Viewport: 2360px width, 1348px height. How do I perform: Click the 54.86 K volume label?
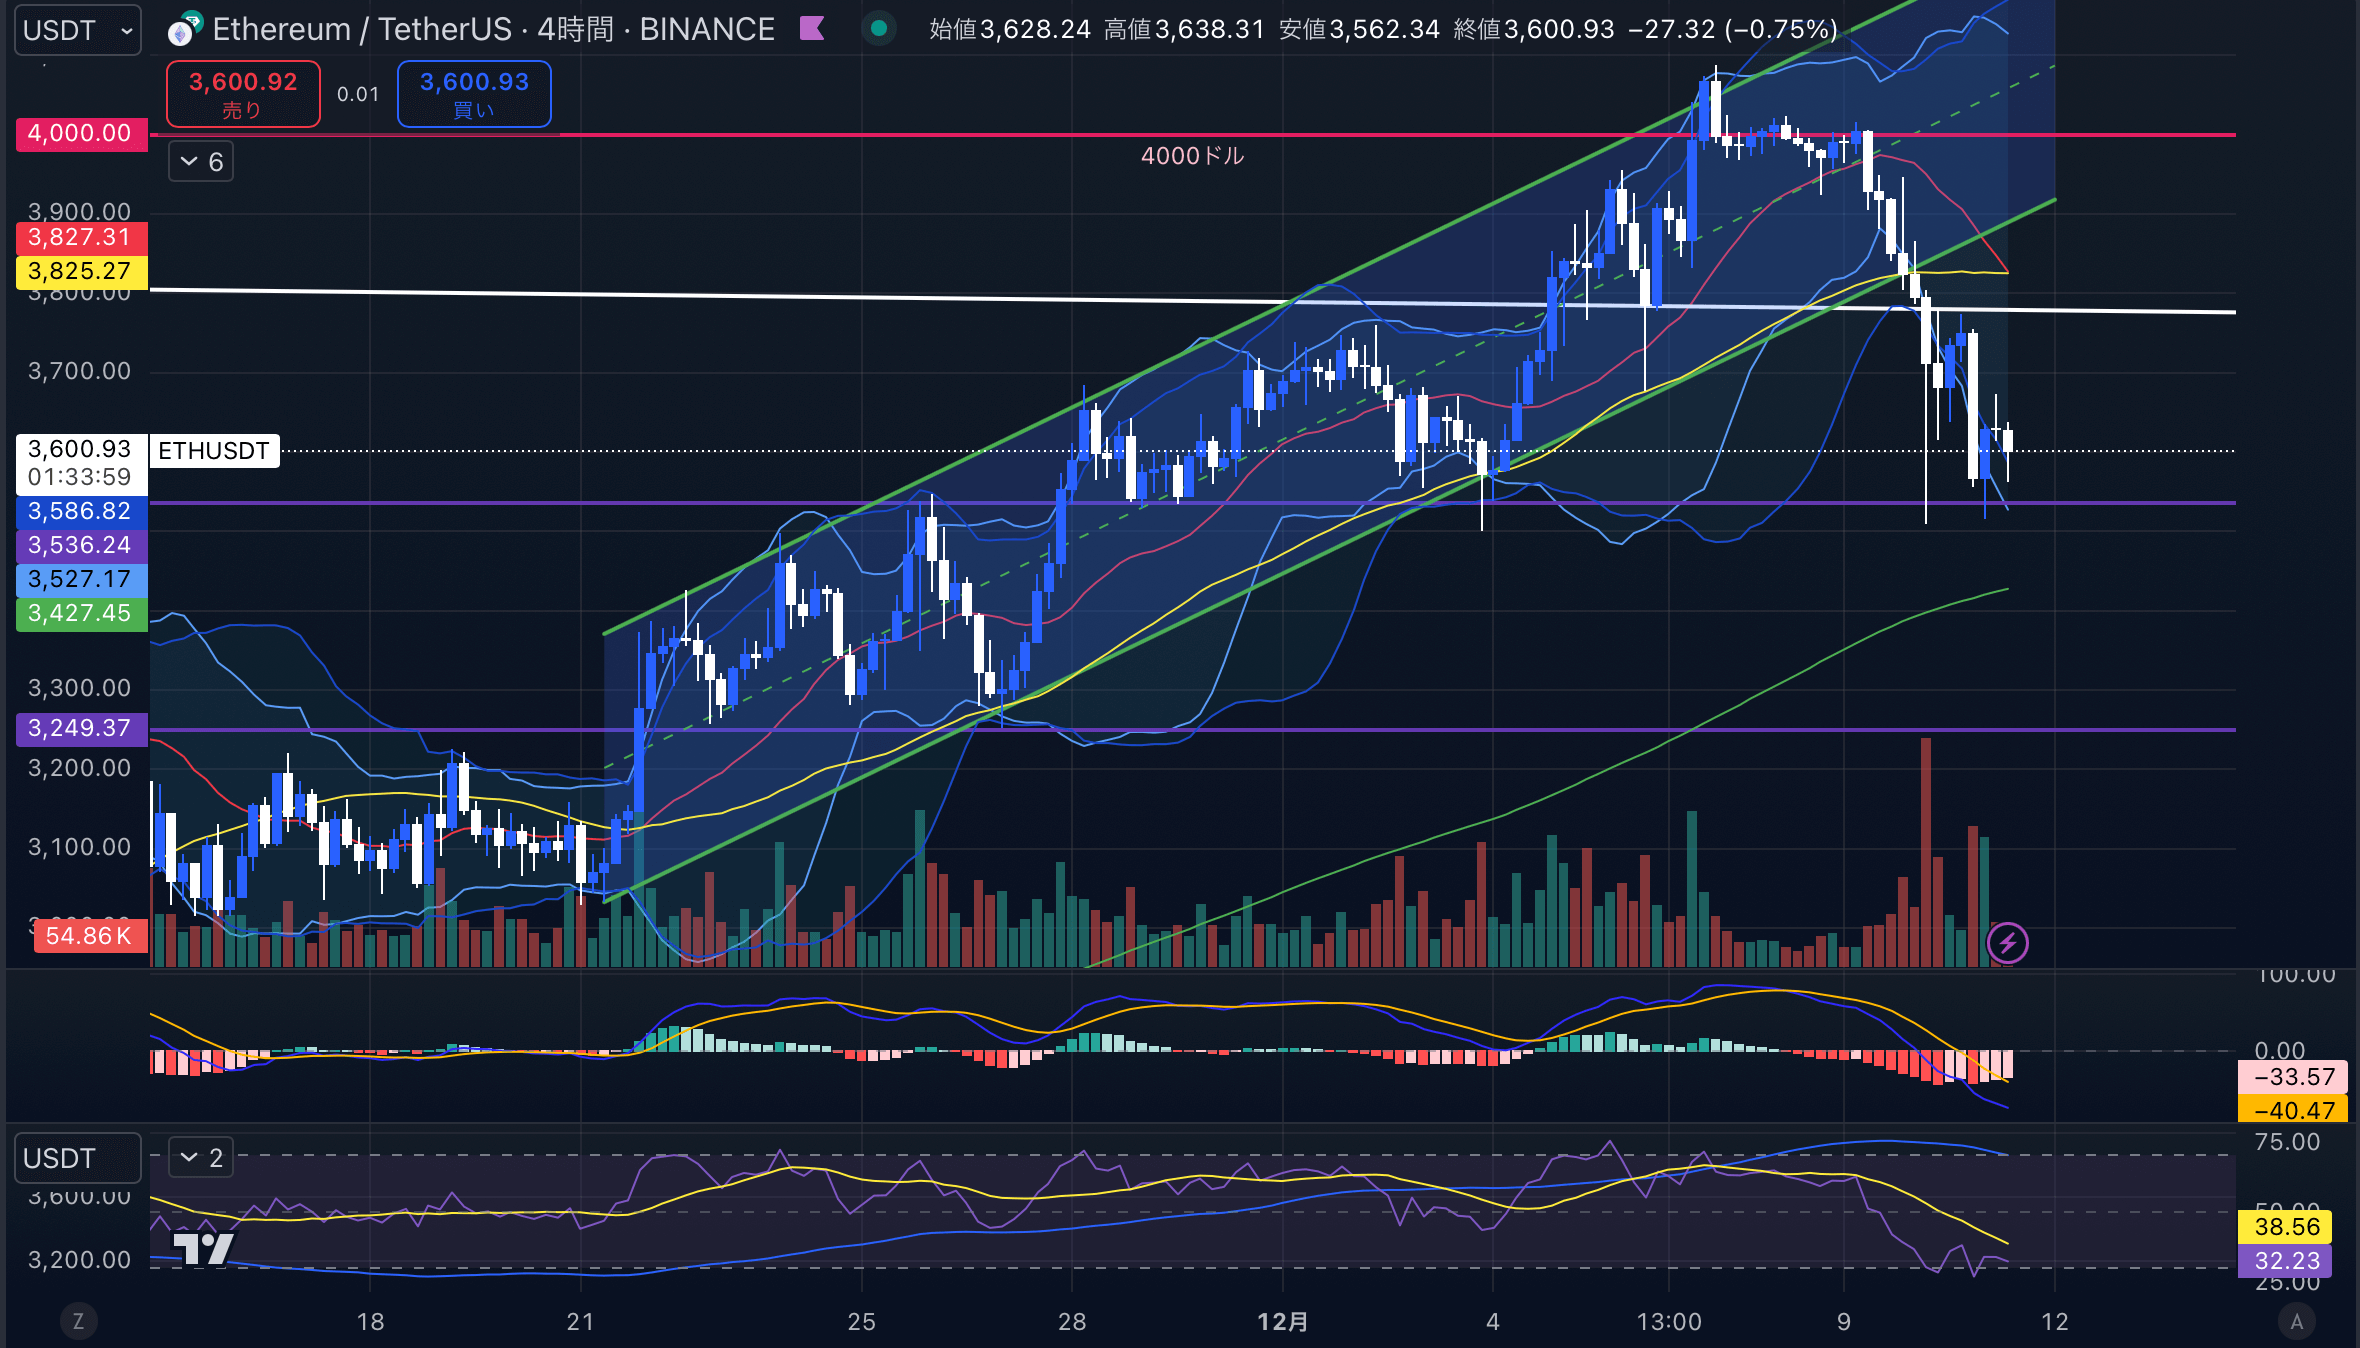[x=90, y=937]
